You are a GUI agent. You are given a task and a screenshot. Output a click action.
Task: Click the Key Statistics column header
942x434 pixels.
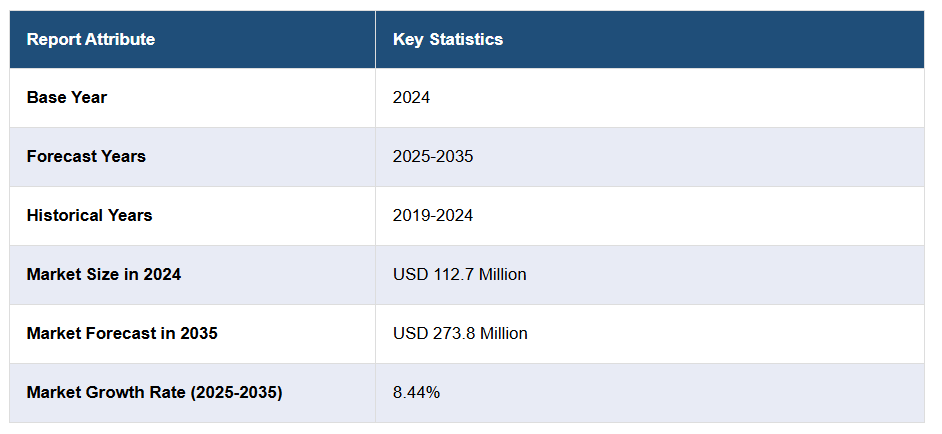[447, 40]
